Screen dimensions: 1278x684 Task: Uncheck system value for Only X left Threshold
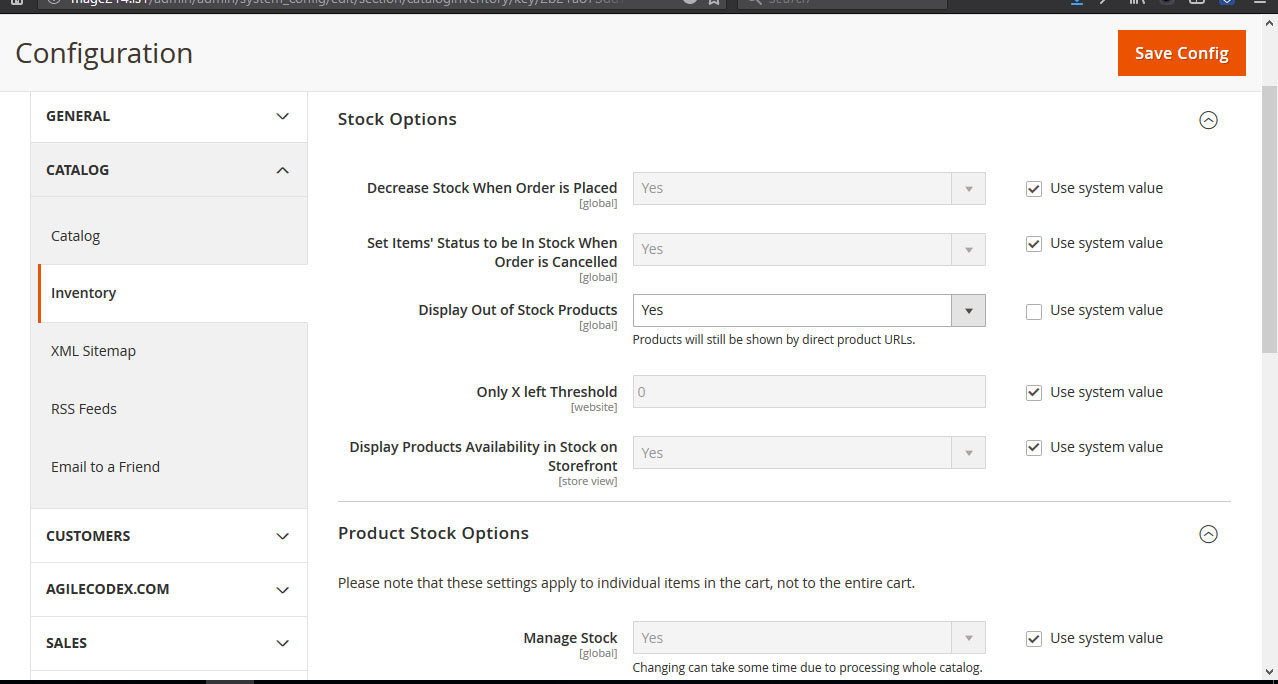coord(1034,392)
